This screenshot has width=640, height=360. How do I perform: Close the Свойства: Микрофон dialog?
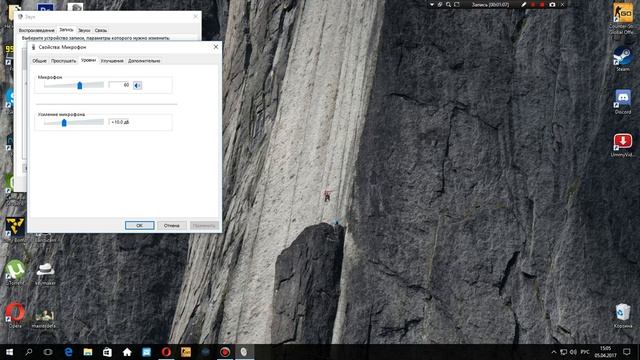pos(216,47)
